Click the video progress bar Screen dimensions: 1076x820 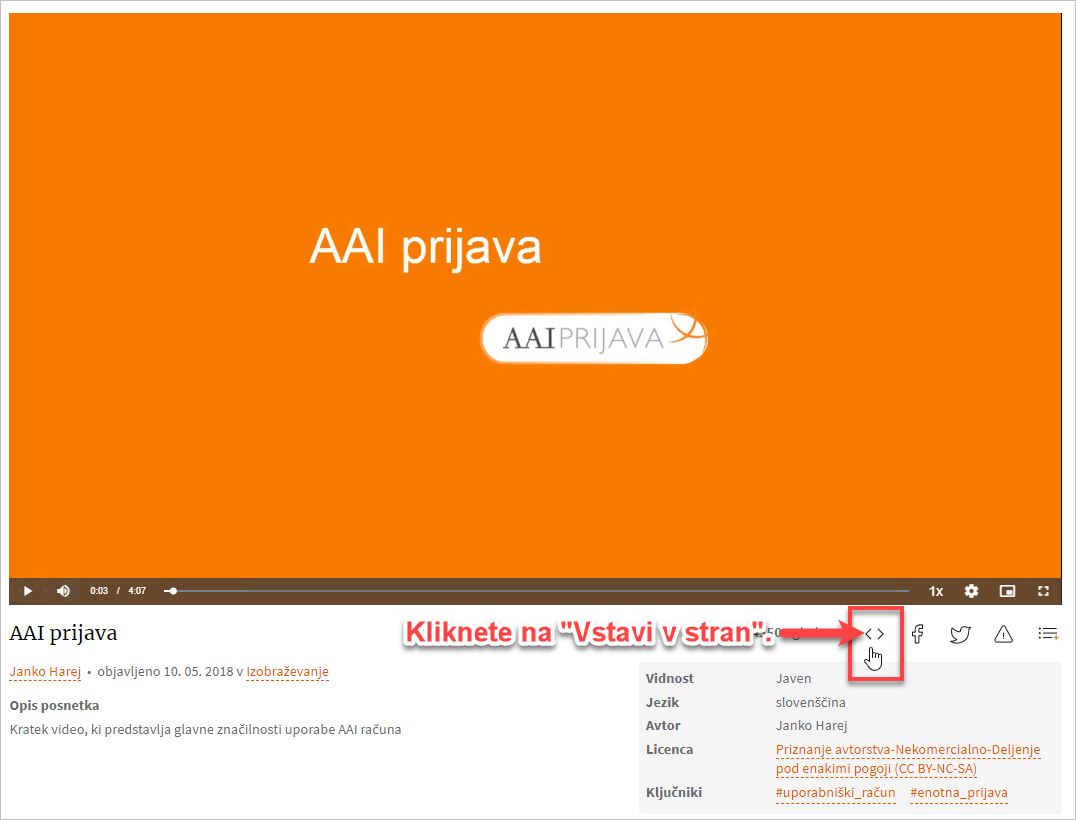pos(537,591)
